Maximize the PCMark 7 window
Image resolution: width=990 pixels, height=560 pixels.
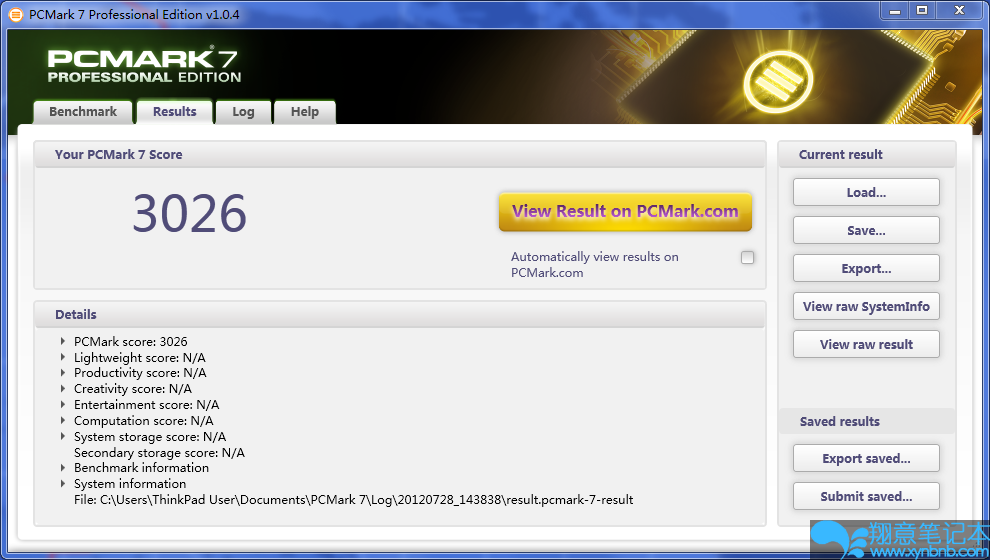922,11
